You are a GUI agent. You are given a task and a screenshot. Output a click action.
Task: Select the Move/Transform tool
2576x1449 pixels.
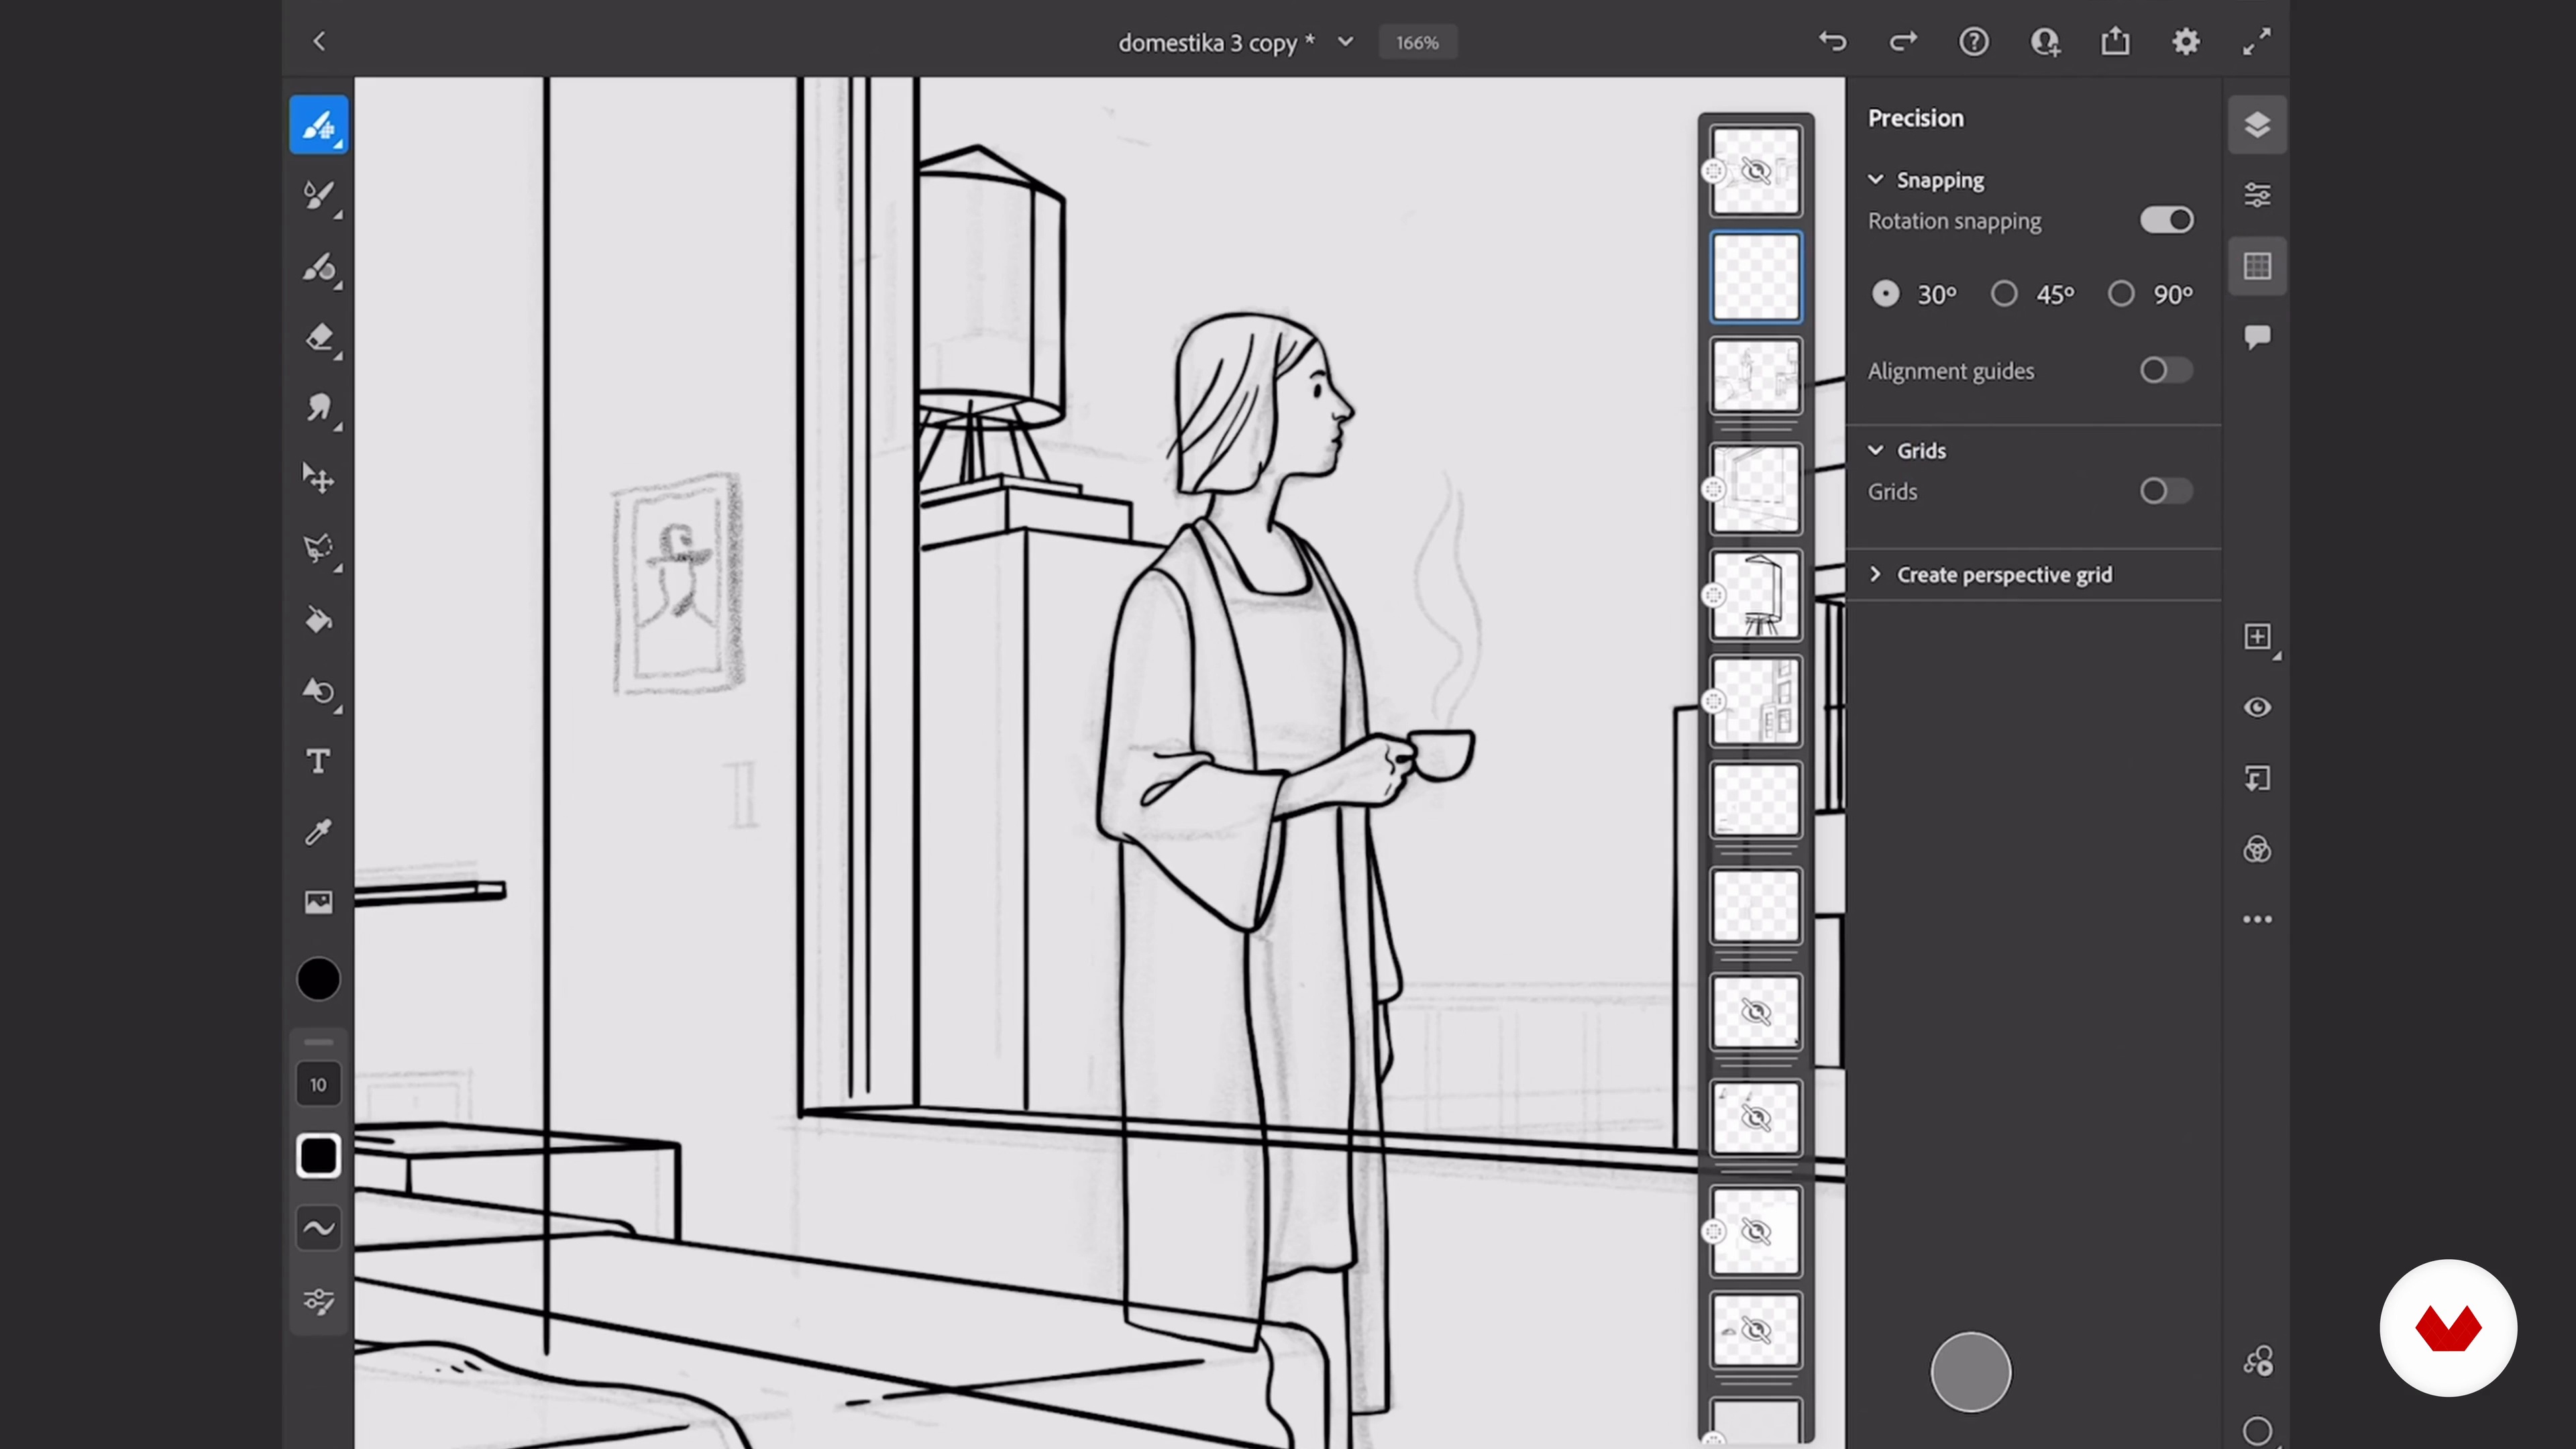pos(319,479)
